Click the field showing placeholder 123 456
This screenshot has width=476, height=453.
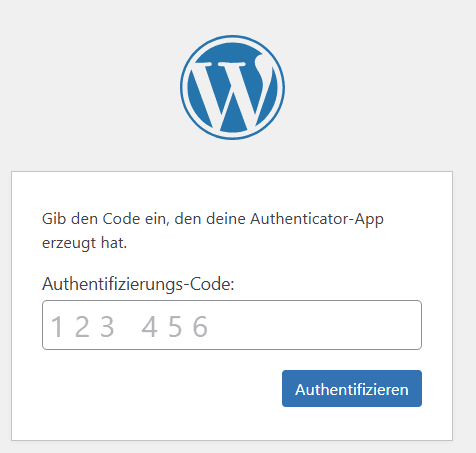(232, 325)
